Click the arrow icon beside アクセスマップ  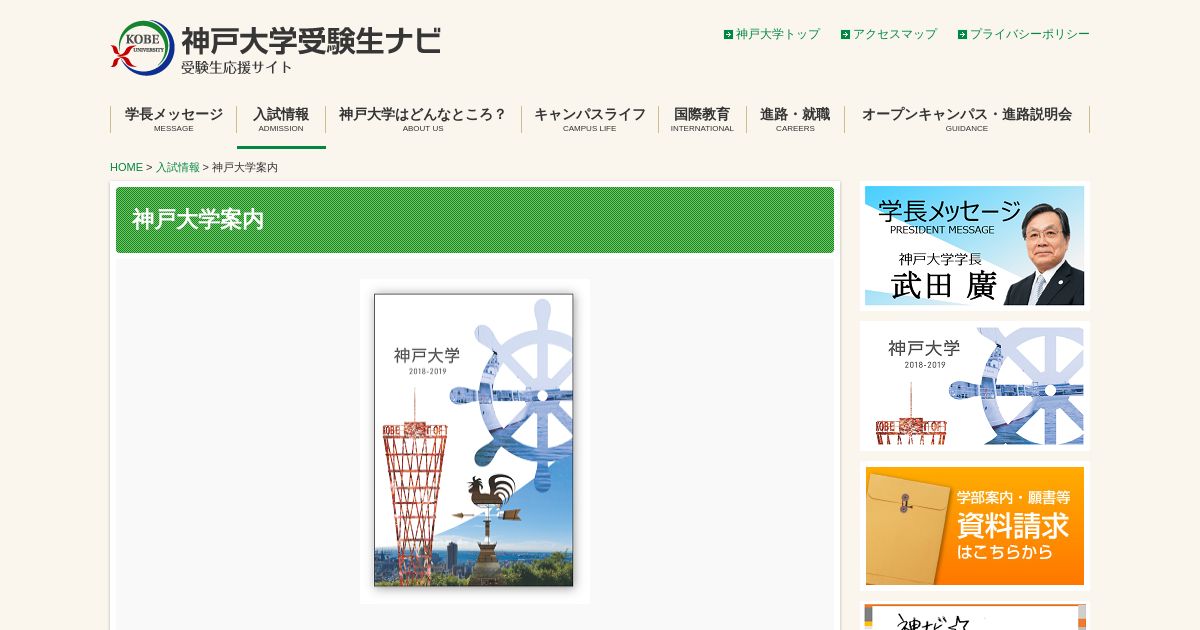[845, 34]
